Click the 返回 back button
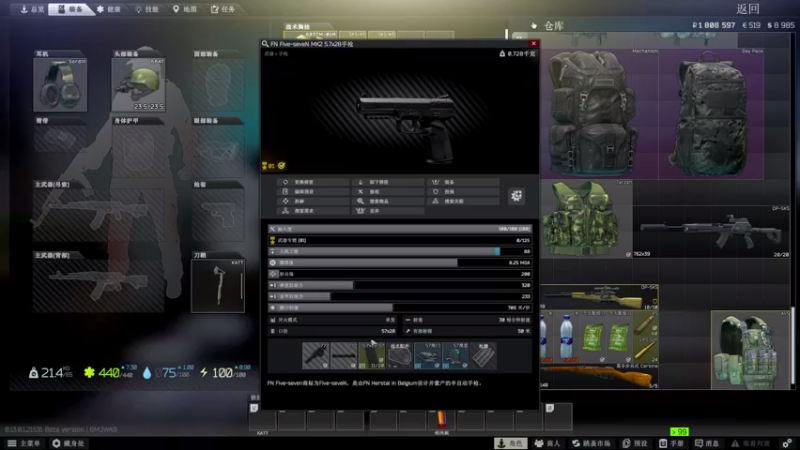Image resolution: width=800 pixels, height=450 pixels. [x=748, y=9]
